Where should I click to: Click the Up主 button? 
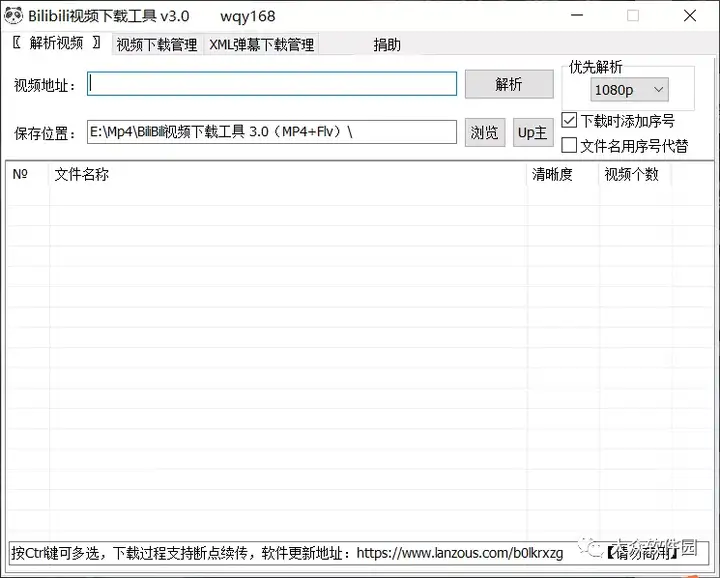[x=533, y=133]
